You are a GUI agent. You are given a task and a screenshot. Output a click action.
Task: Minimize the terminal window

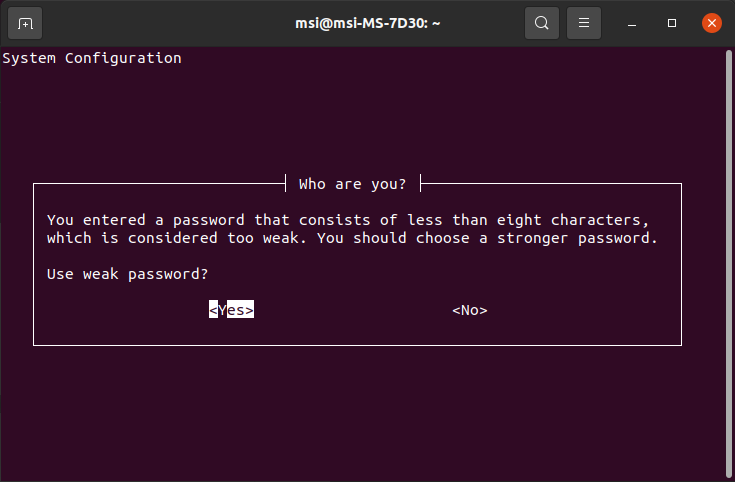(632, 23)
